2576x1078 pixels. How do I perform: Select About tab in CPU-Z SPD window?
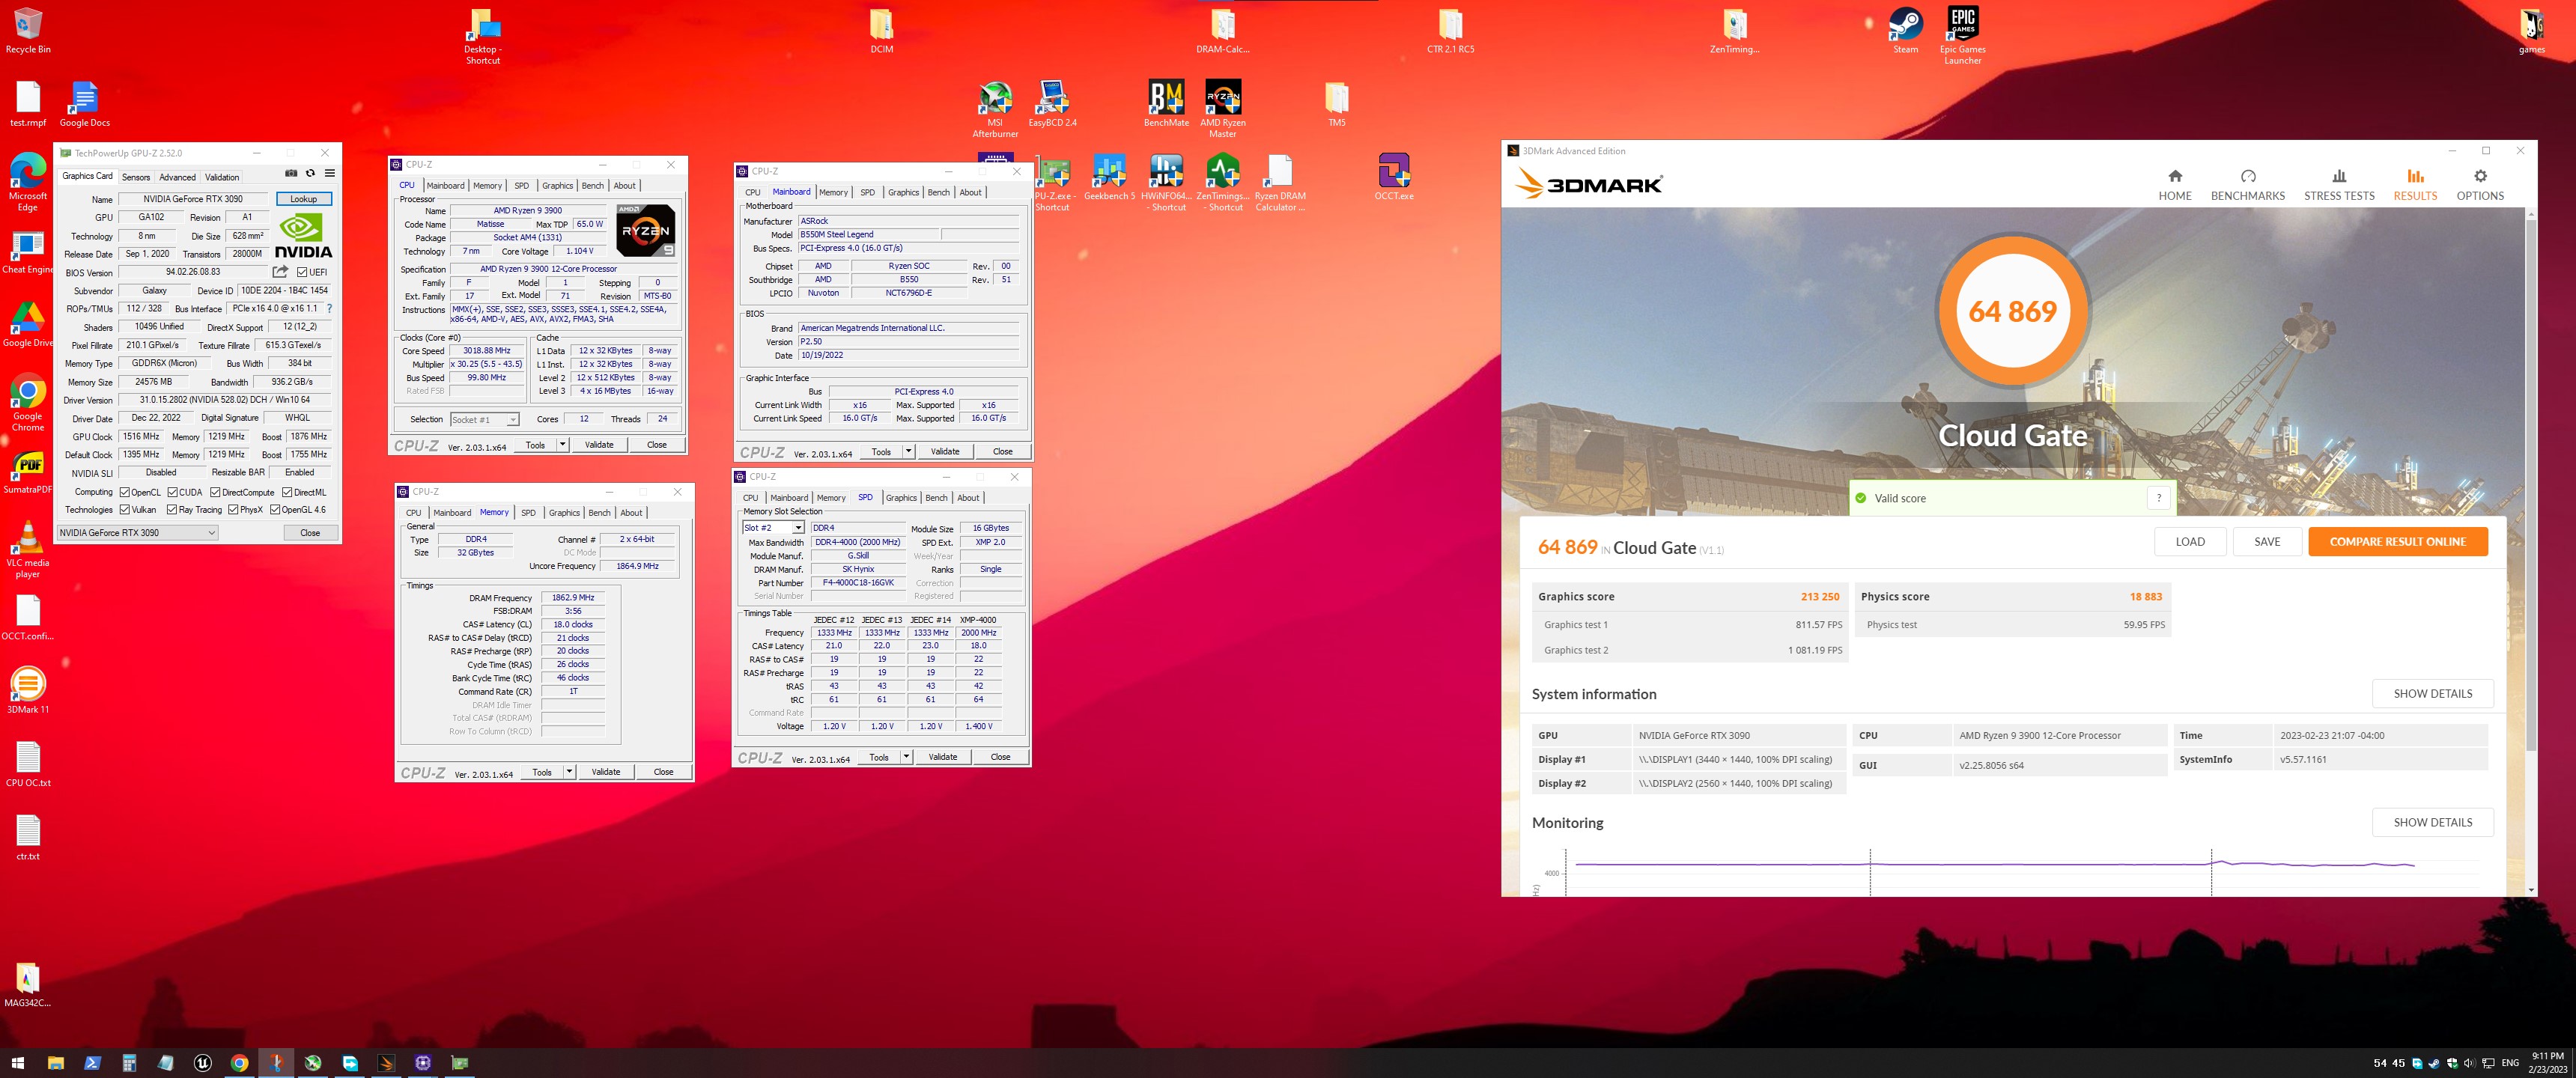[x=968, y=498]
